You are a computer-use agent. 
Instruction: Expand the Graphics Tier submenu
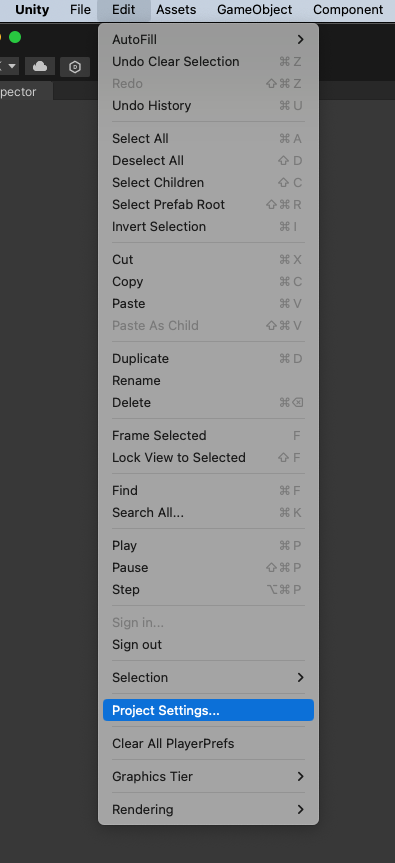click(x=208, y=777)
